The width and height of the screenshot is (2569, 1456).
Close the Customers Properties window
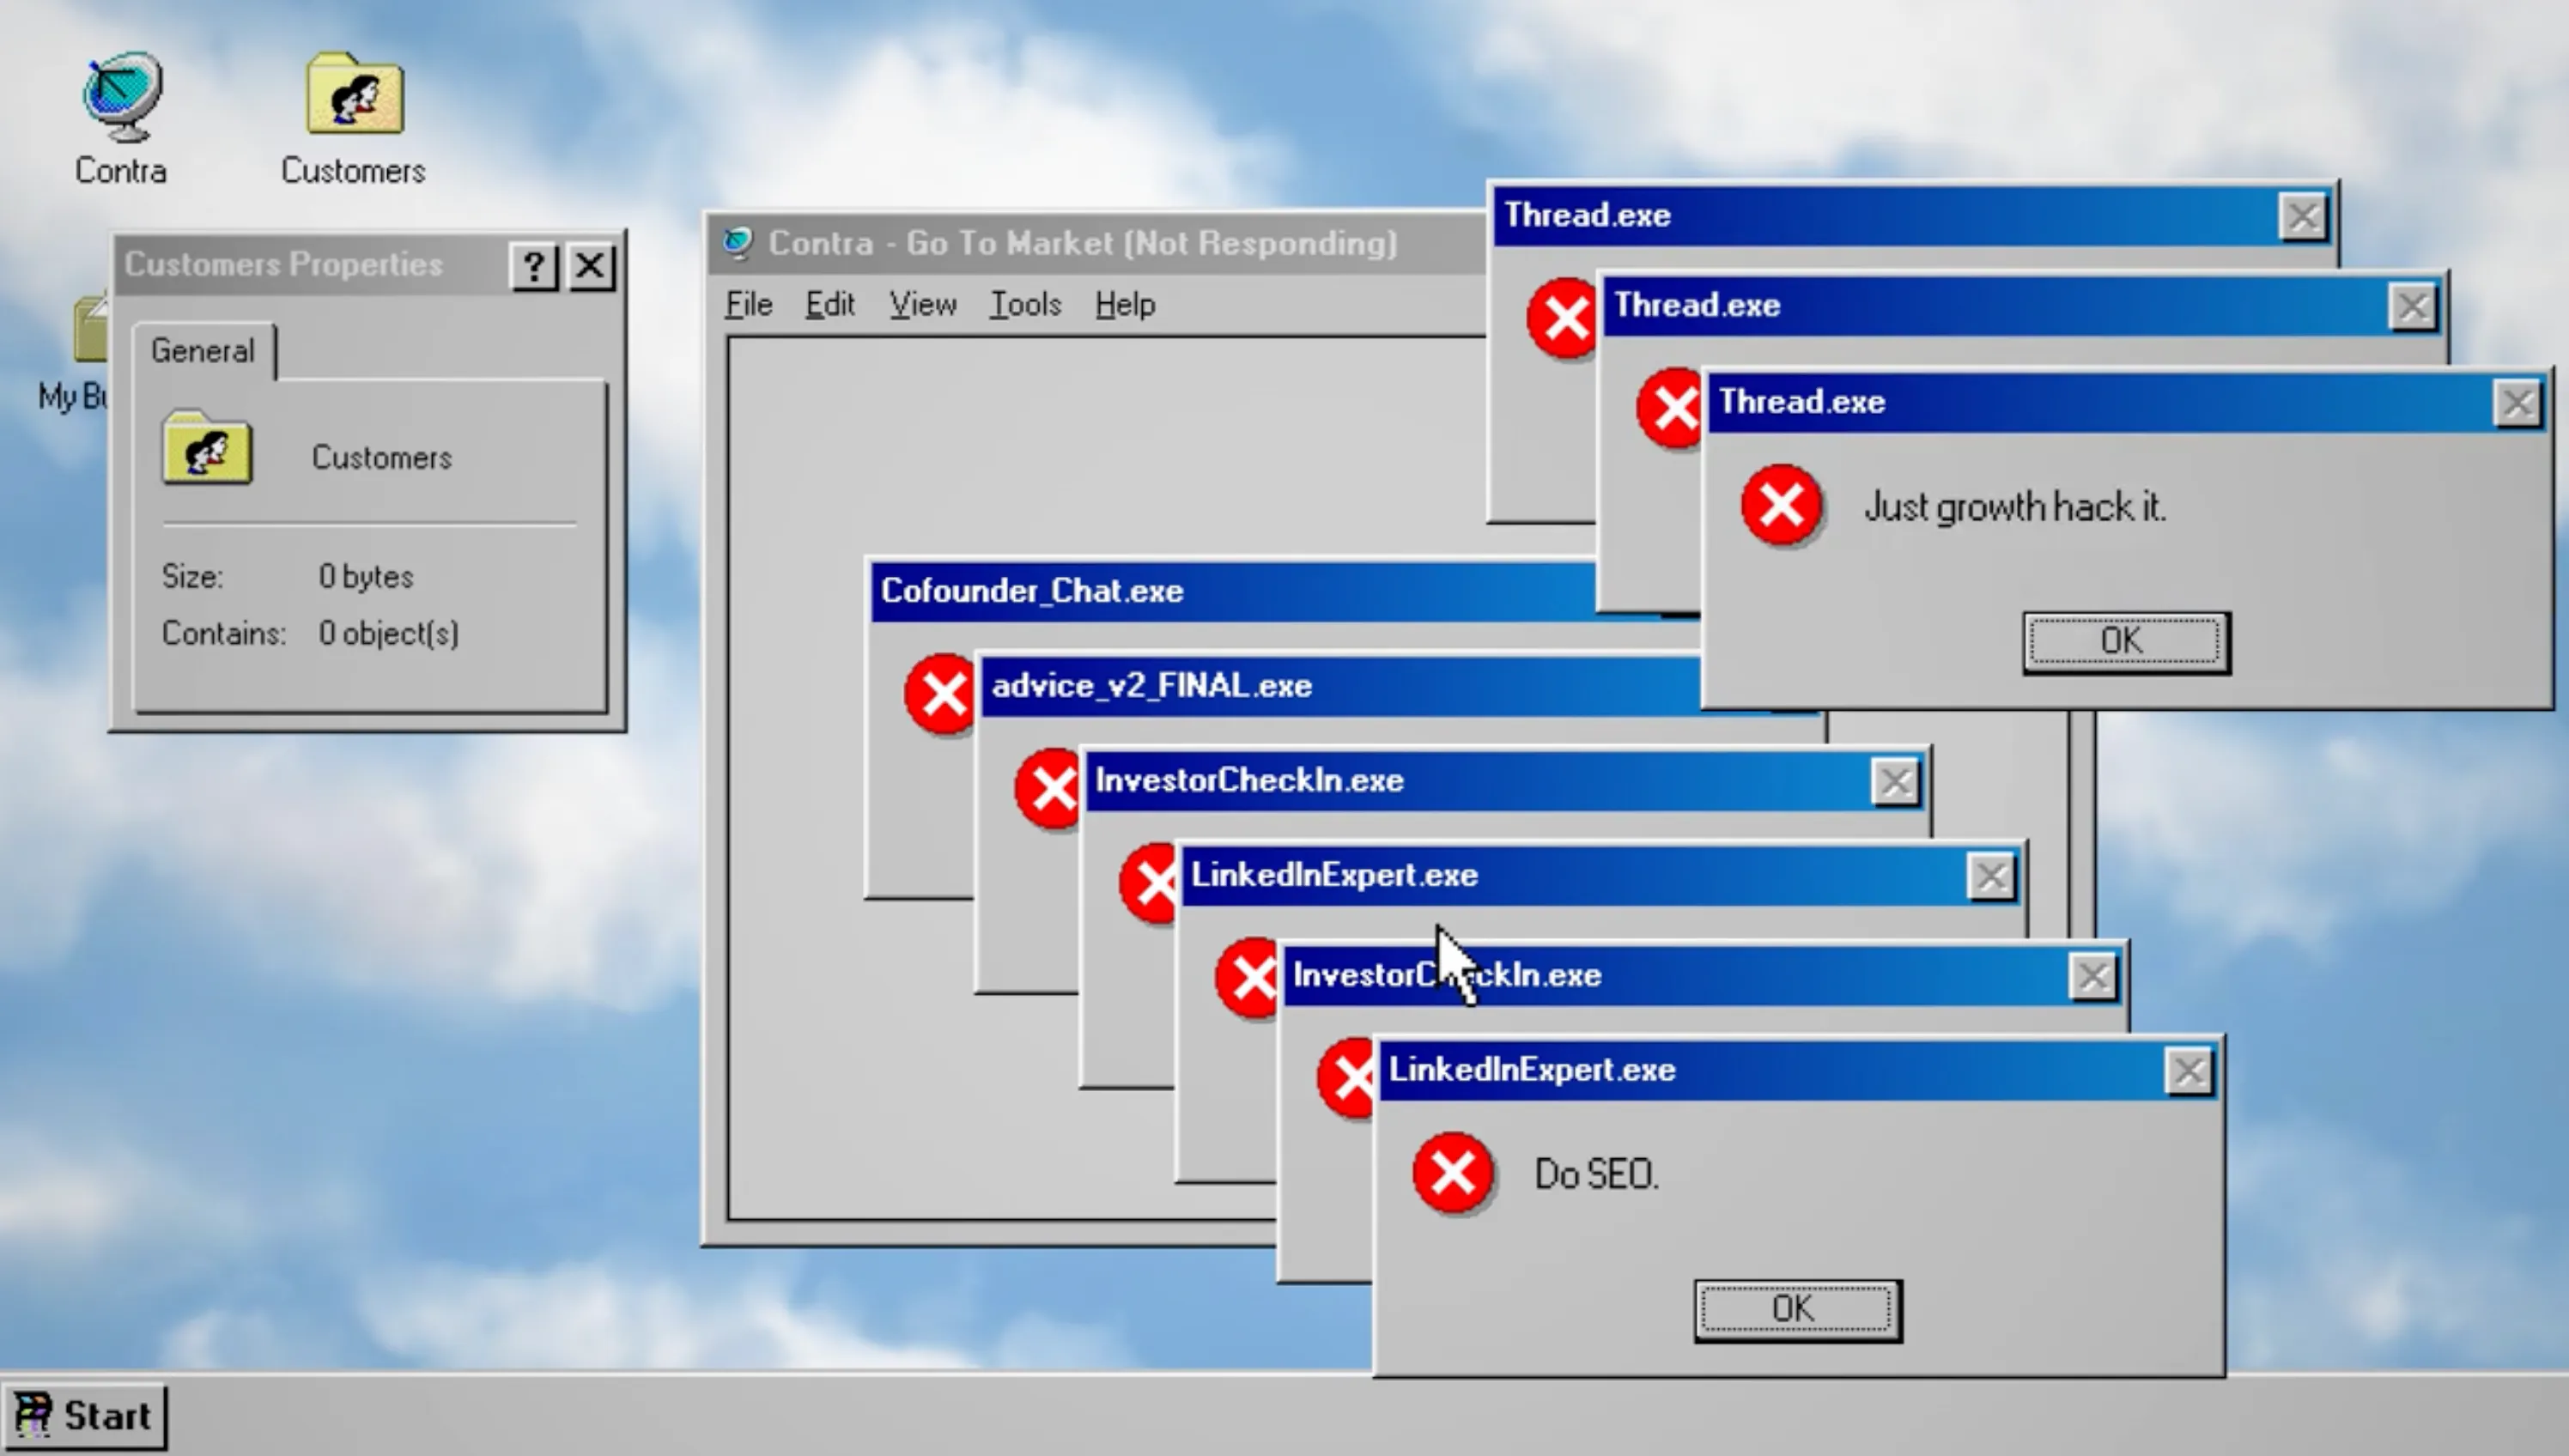pyautogui.click(x=591, y=266)
